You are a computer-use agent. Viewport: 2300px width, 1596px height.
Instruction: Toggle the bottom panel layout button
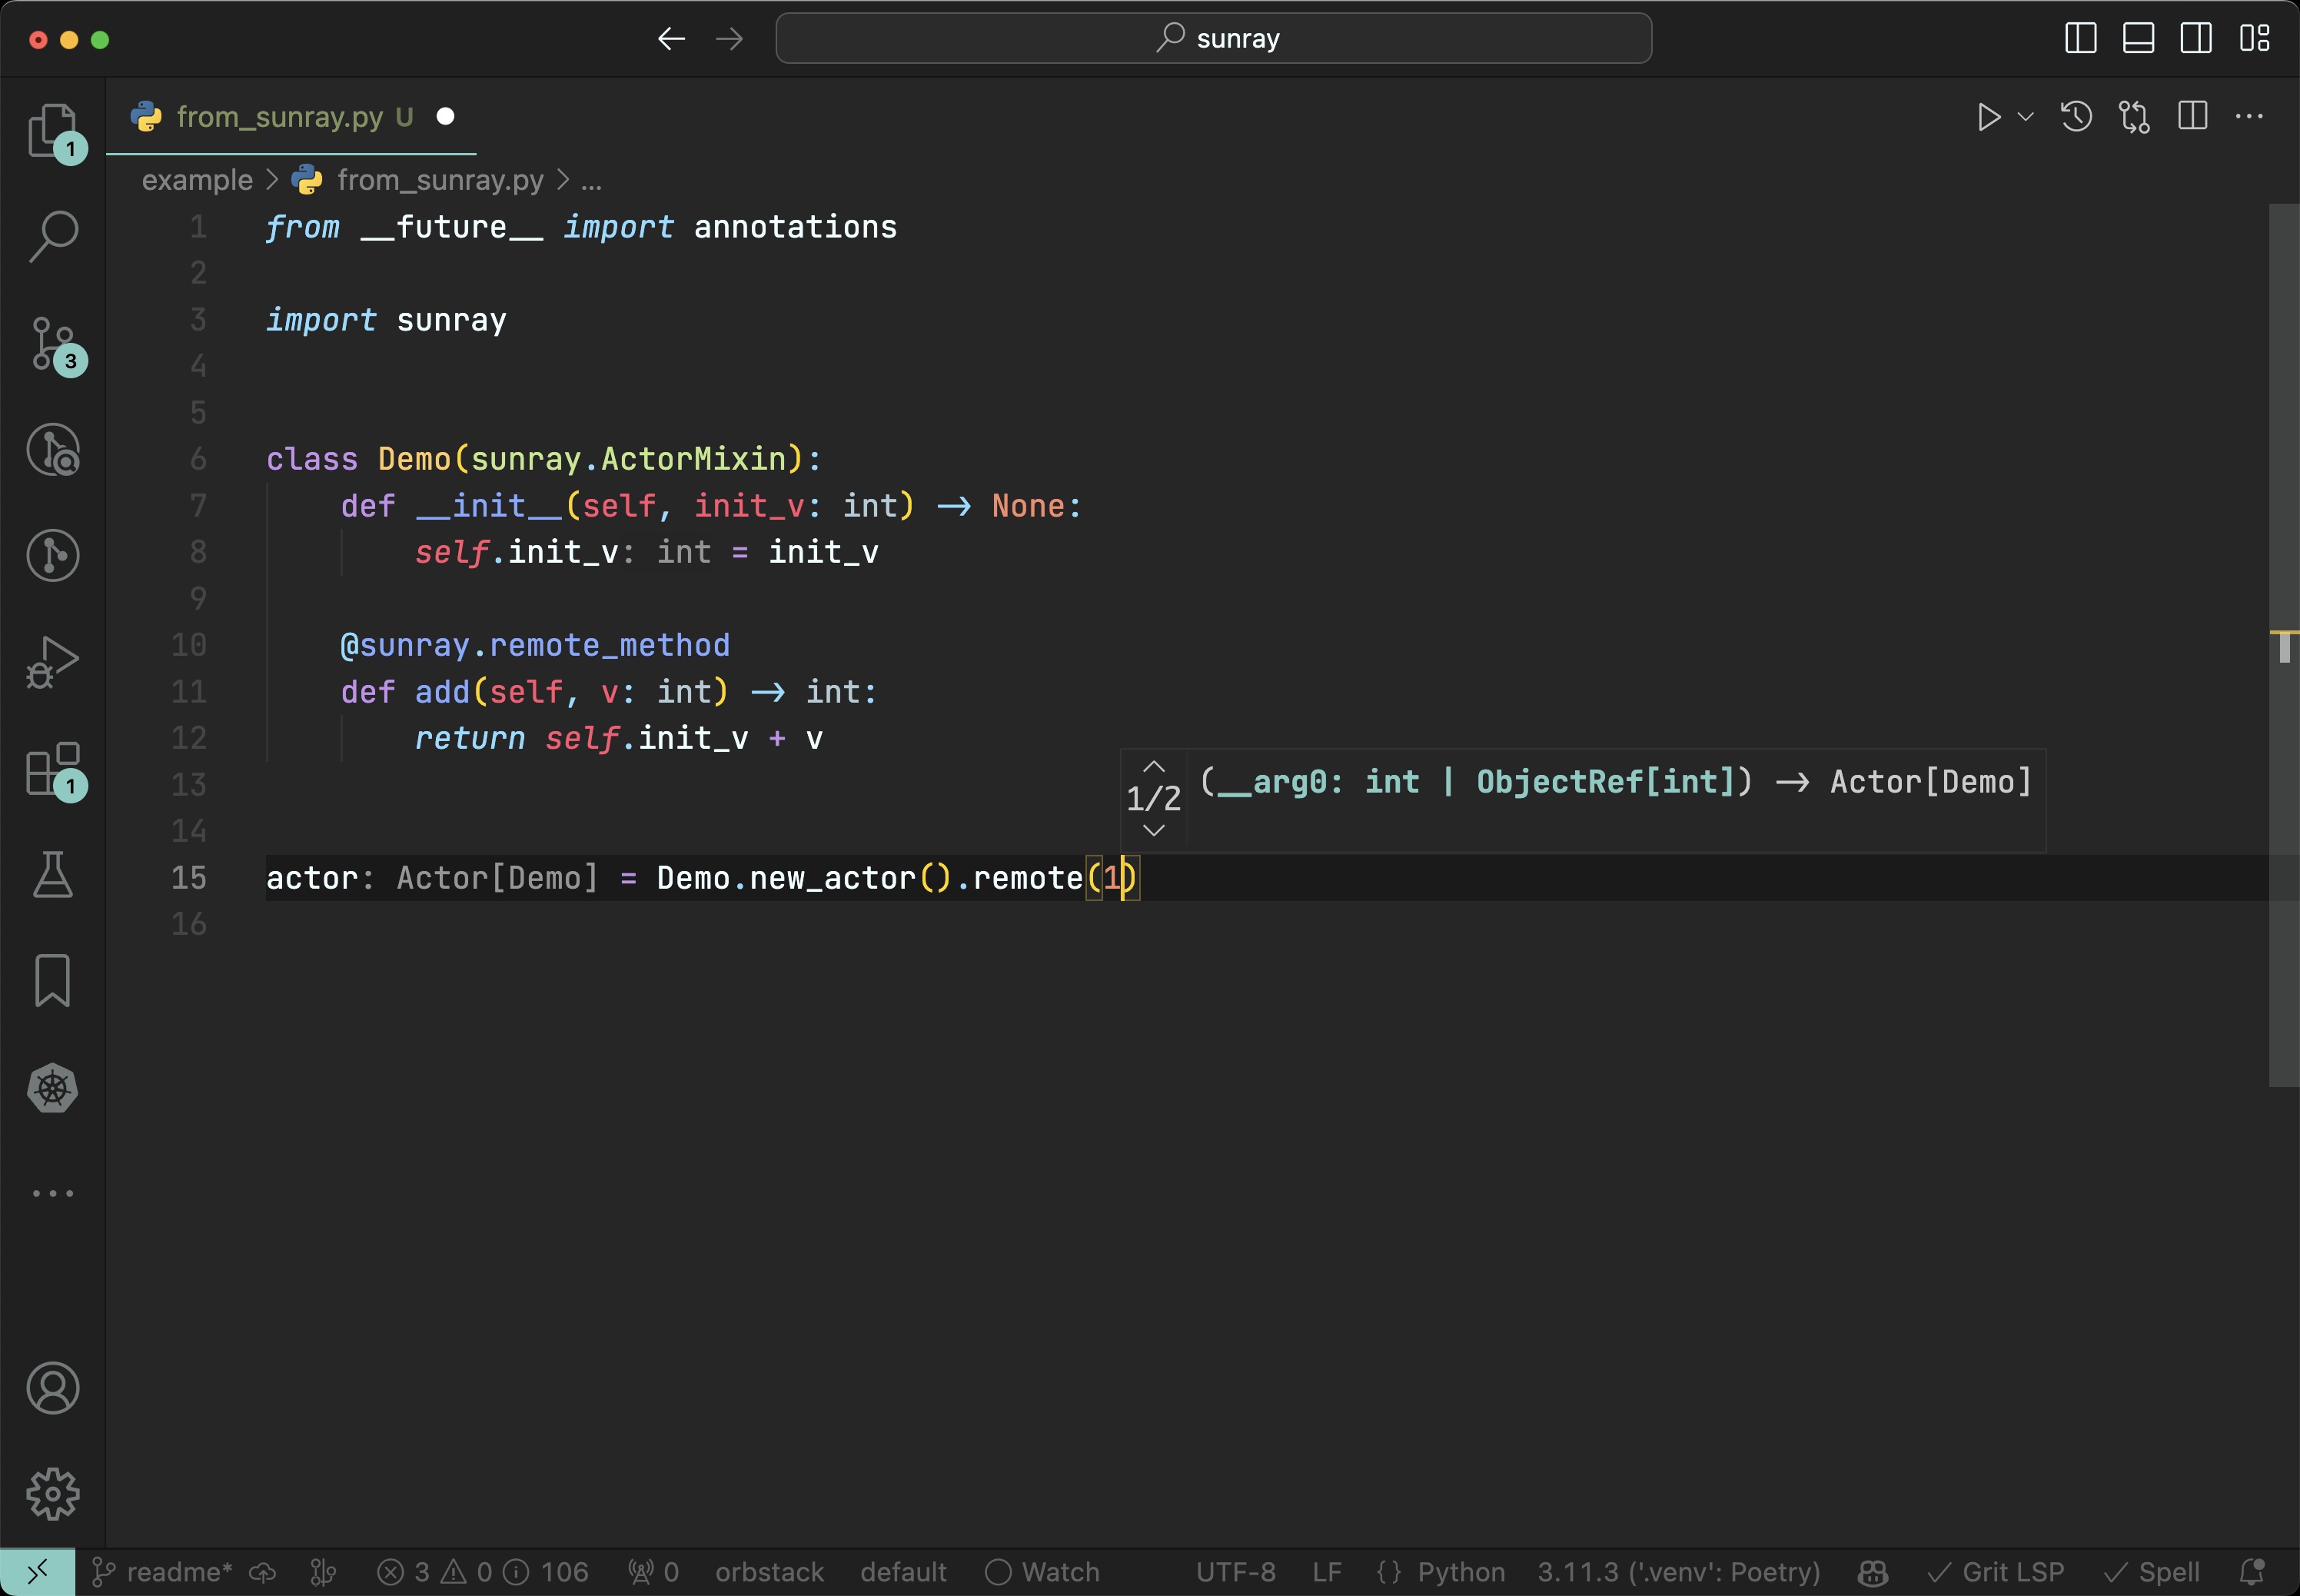coord(2138,38)
